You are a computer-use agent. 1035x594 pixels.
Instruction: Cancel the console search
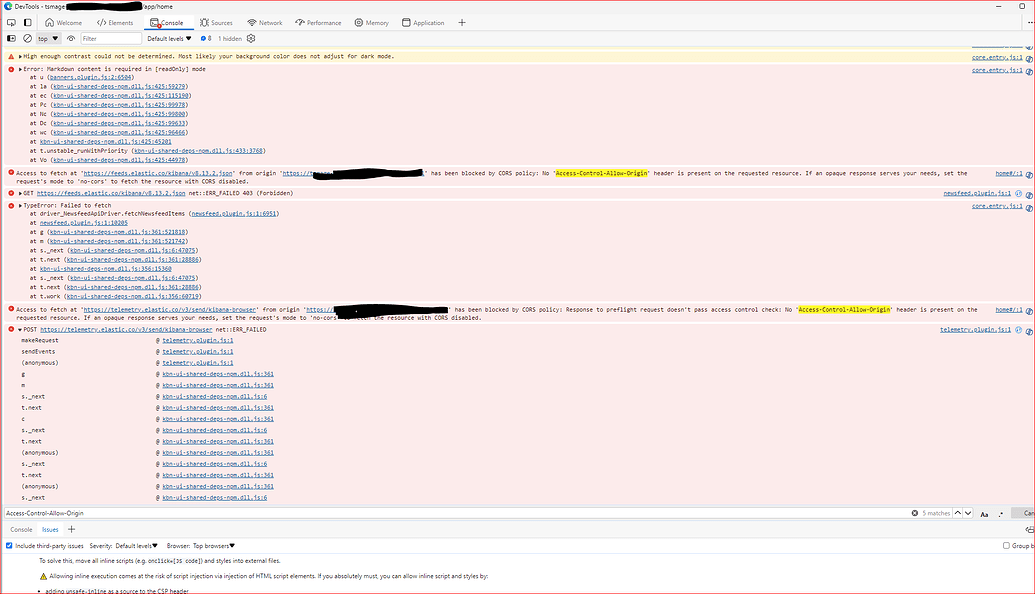[1028, 513]
